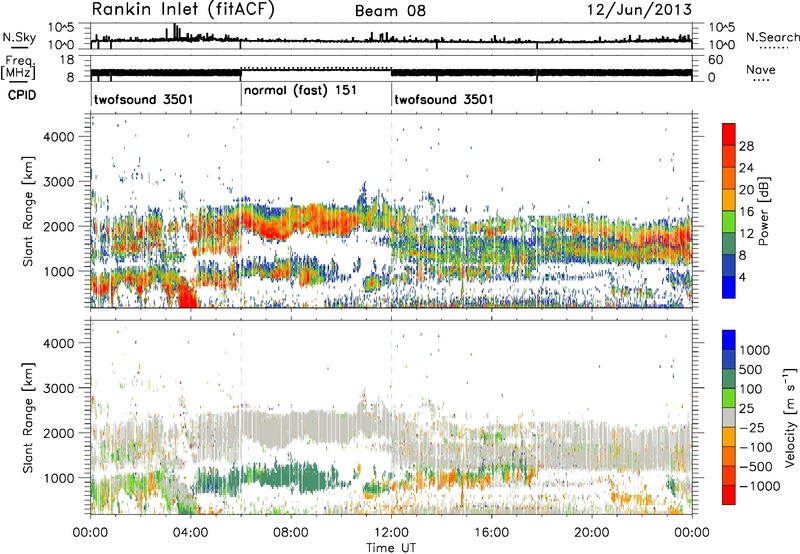The height and width of the screenshot is (554, 800).
Task: Click the 'Time UT' axis label
Action: coord(391,548)
